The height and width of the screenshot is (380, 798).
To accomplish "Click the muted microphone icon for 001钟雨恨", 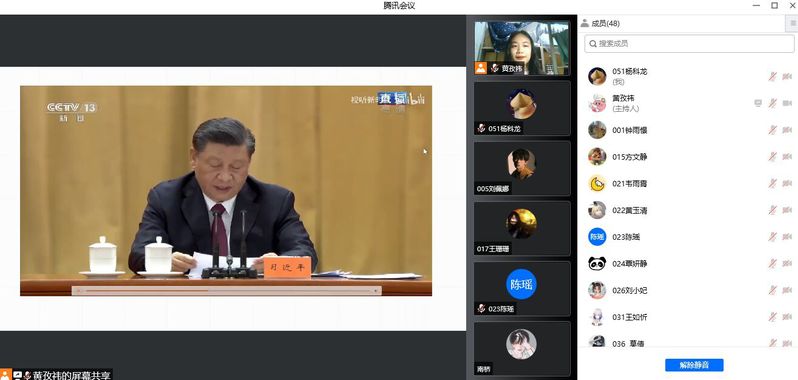I will point(773,130).
